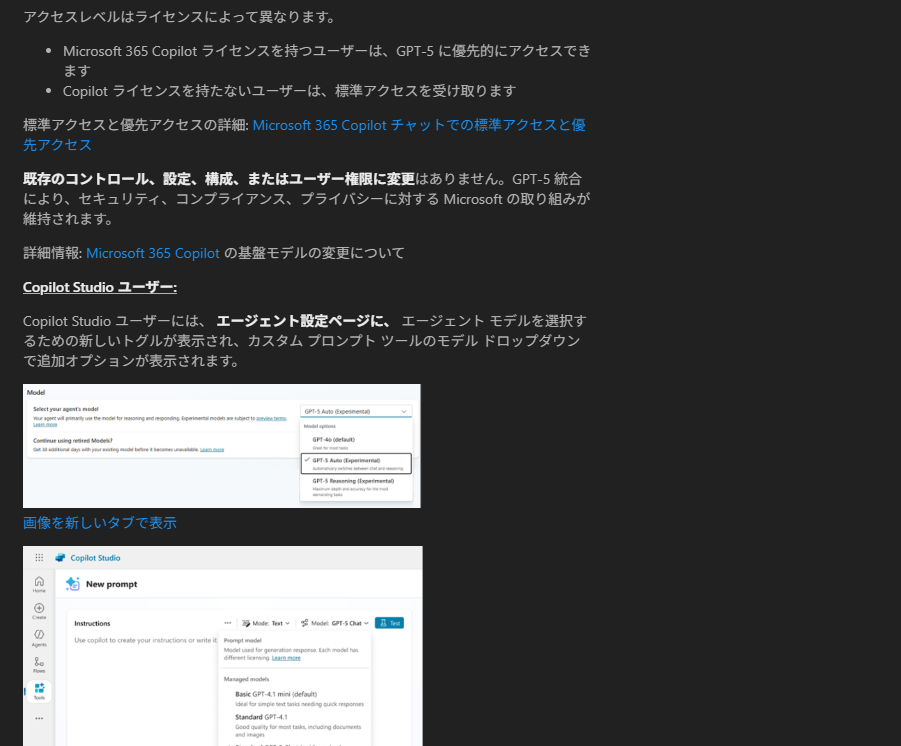Choose checked GPT-5 Auto (Experimental) option
Viewport: 901px width, 746px height.
tap(356, 463)
